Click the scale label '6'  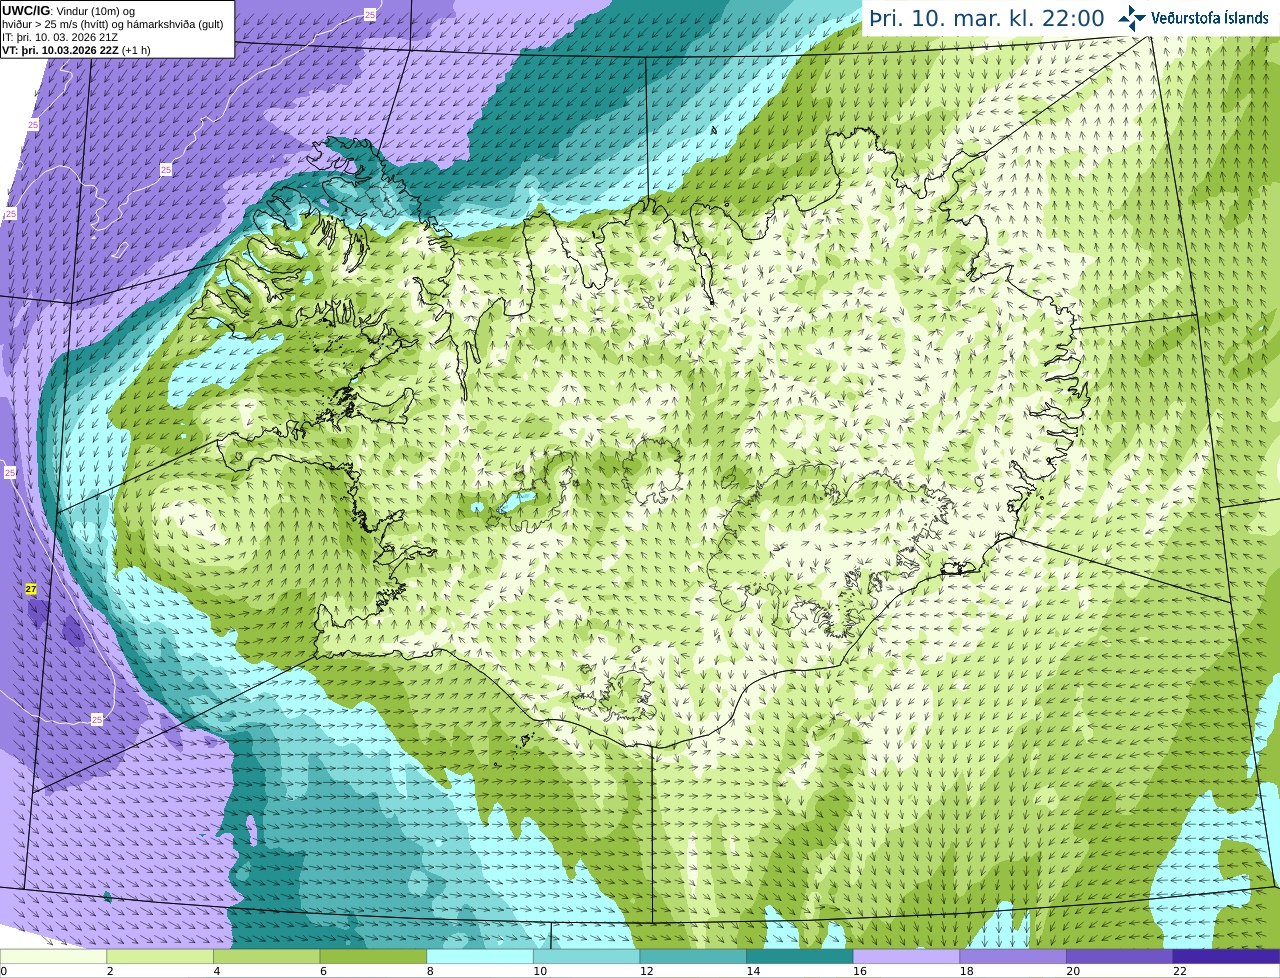click(324, 971)
